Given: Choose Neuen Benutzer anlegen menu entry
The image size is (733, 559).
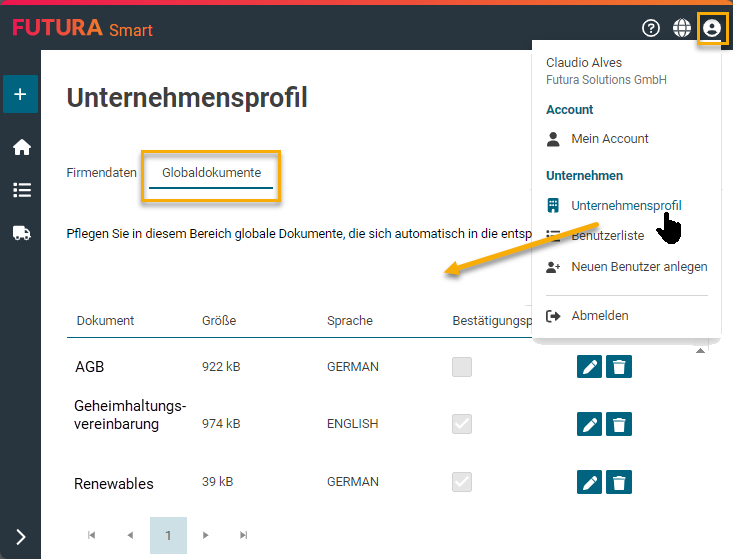Looking at the screenshot, I should tap(638, 267).
